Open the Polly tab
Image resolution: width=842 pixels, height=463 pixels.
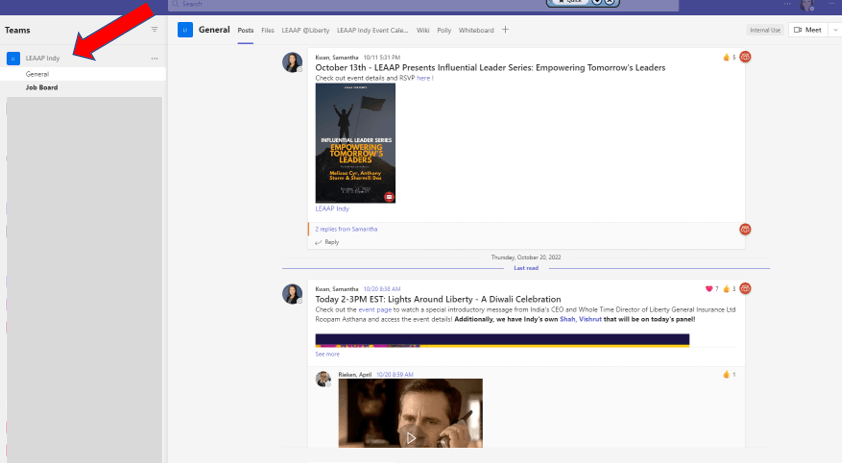[x=444, y=30]
